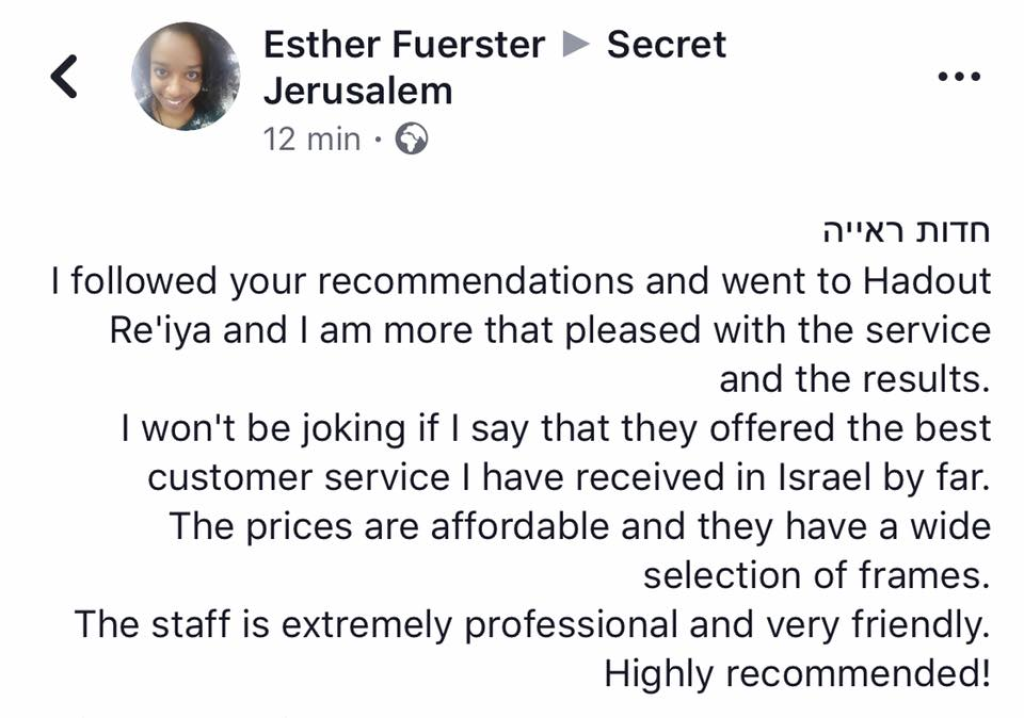Image resolution: width=1024 pixels, height=718 pixels.
Task: Click the line starting "The prices are affordable"
Action: click(579, 526)
